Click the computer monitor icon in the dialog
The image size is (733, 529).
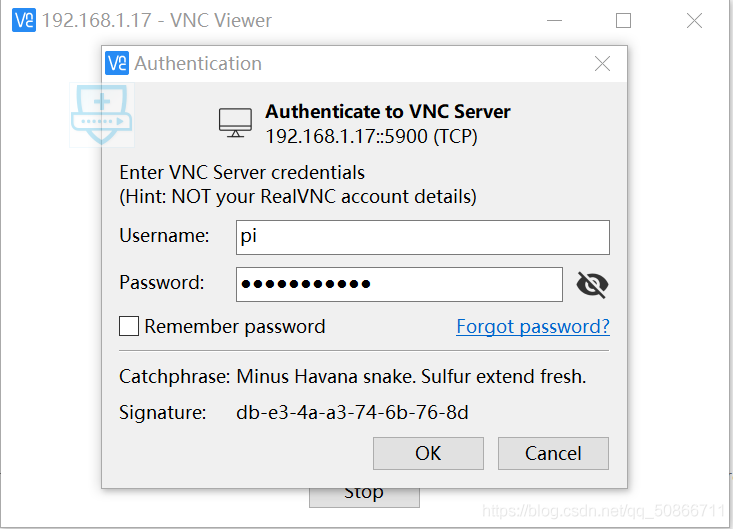coord(235,123)
